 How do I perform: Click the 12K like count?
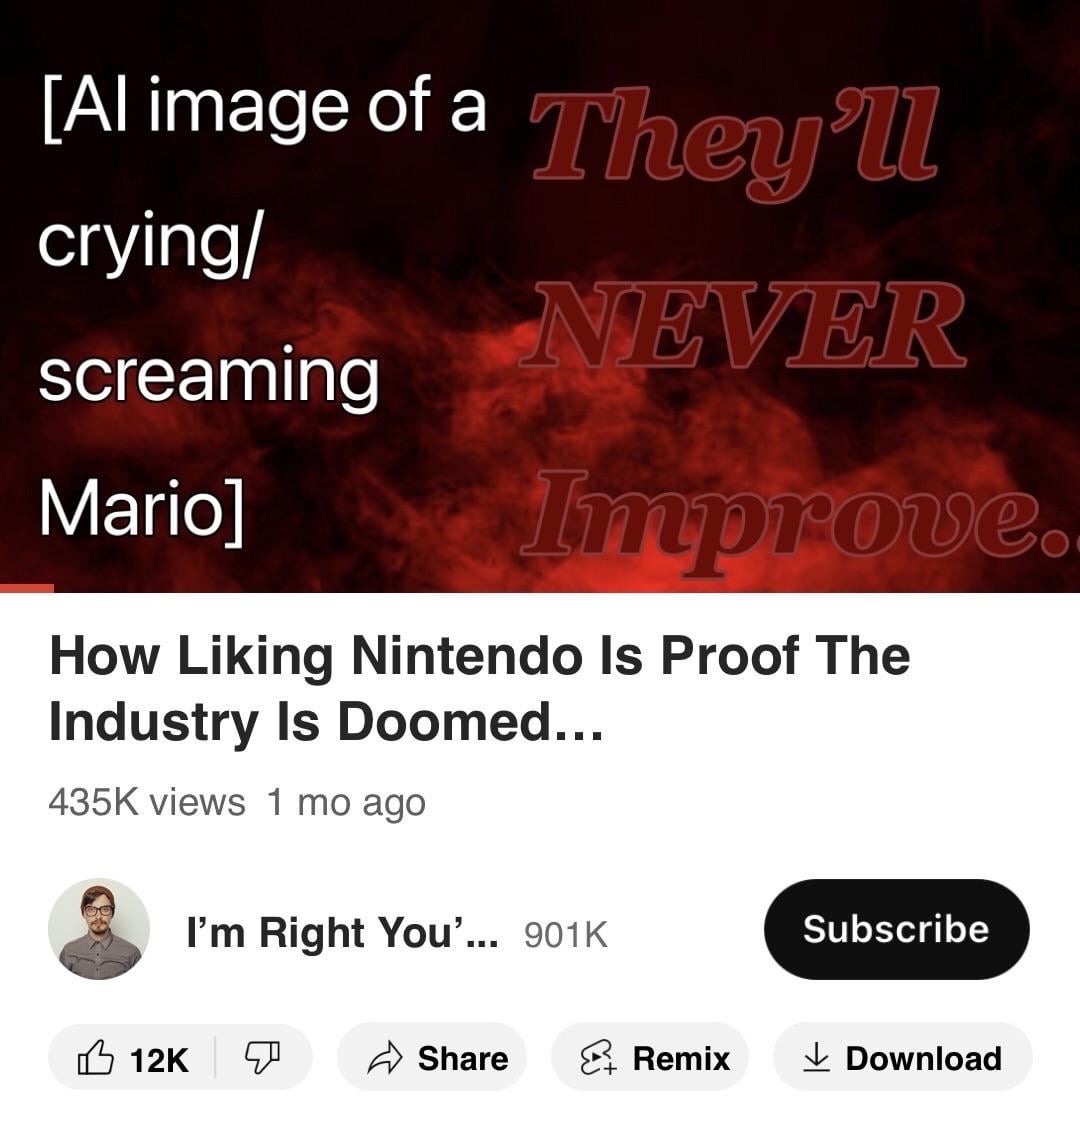click(x=160, y=1060)
